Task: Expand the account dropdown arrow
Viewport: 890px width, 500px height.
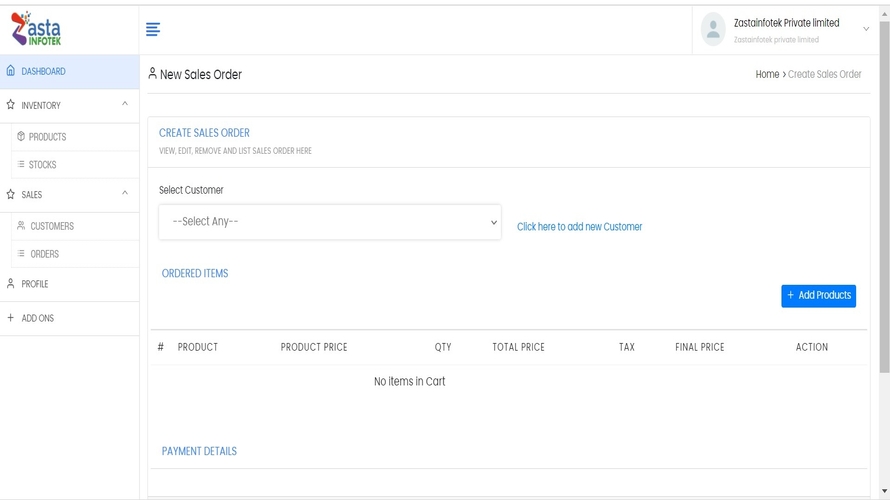Action: click(866, 29)
